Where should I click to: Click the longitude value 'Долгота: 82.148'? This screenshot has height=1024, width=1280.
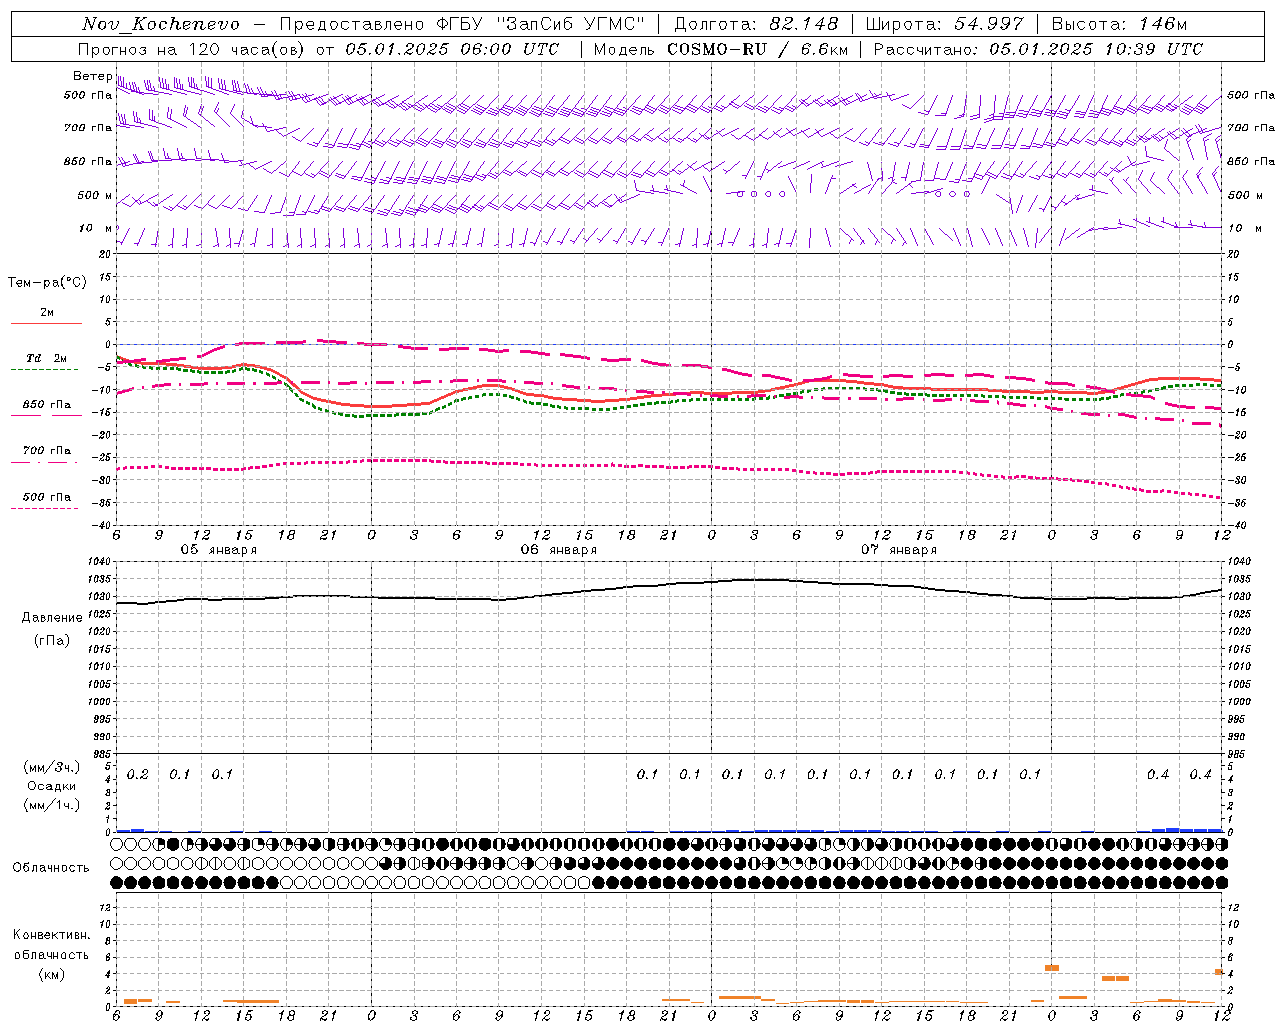coord(756,24)
